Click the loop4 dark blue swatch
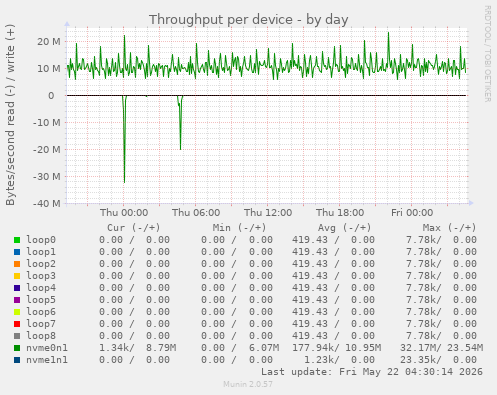This screenshot has height=395, width=497. pyautogui.click(x=17, y=288)
